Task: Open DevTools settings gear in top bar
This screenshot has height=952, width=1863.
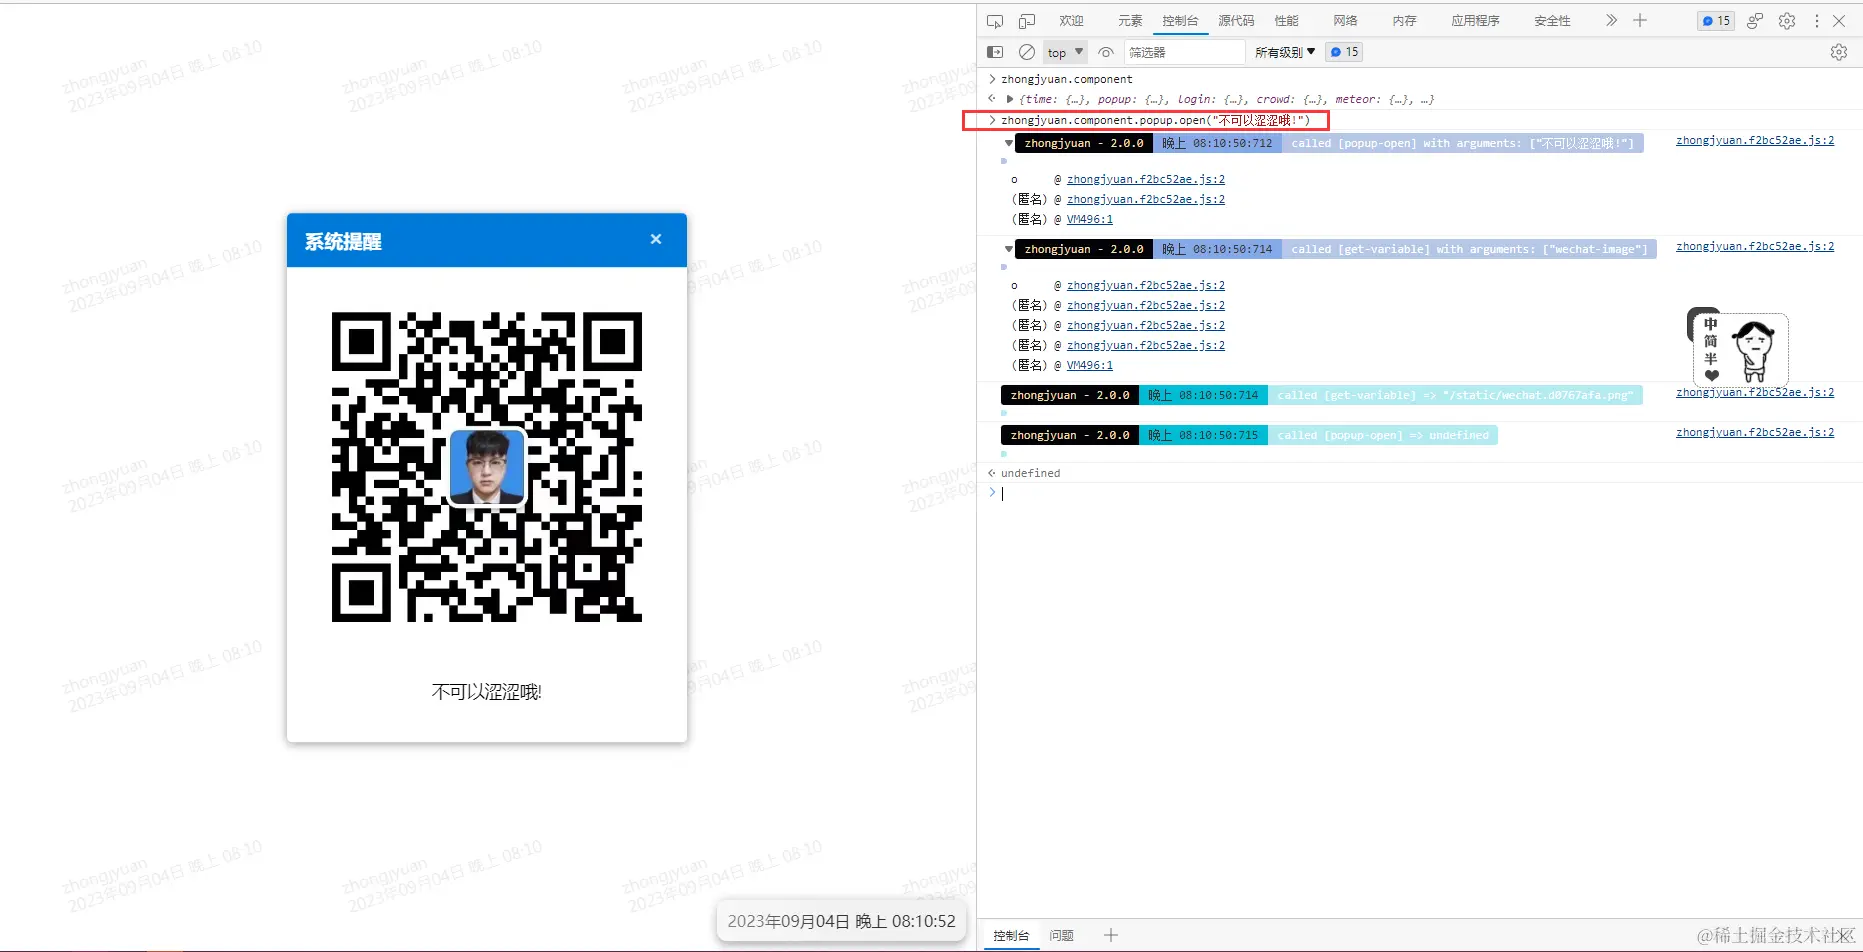Action: [x=1787, y=21]
